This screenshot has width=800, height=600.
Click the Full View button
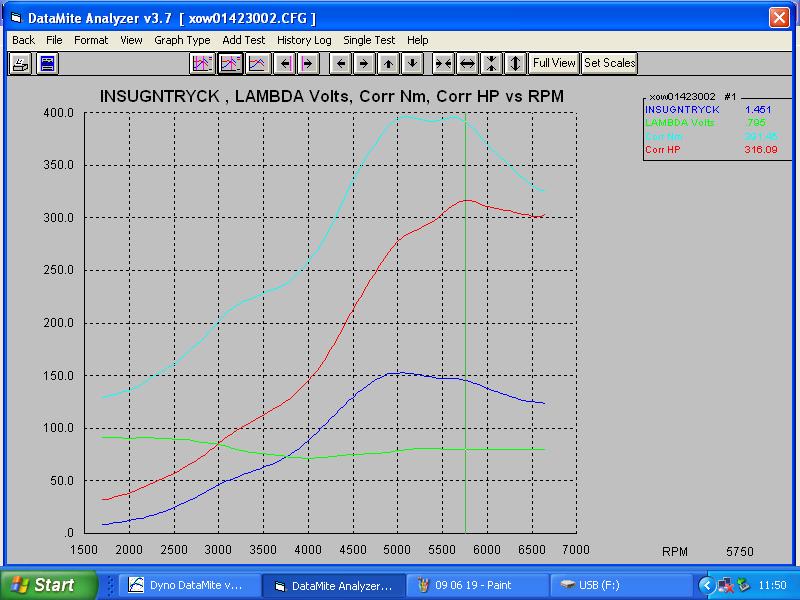coord(554,63)
